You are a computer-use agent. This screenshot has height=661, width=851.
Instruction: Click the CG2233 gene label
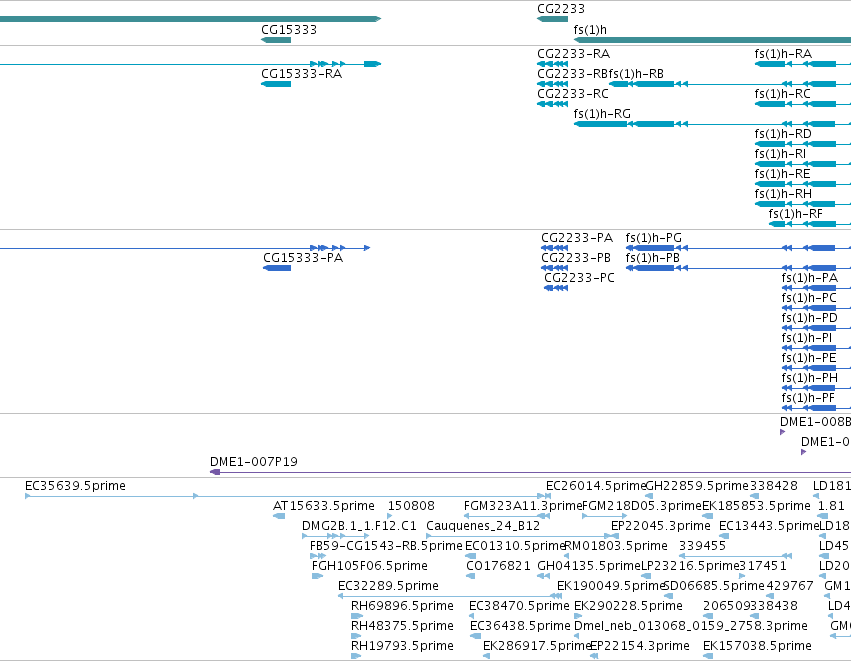pyautogui.click(x=561, y=9)
